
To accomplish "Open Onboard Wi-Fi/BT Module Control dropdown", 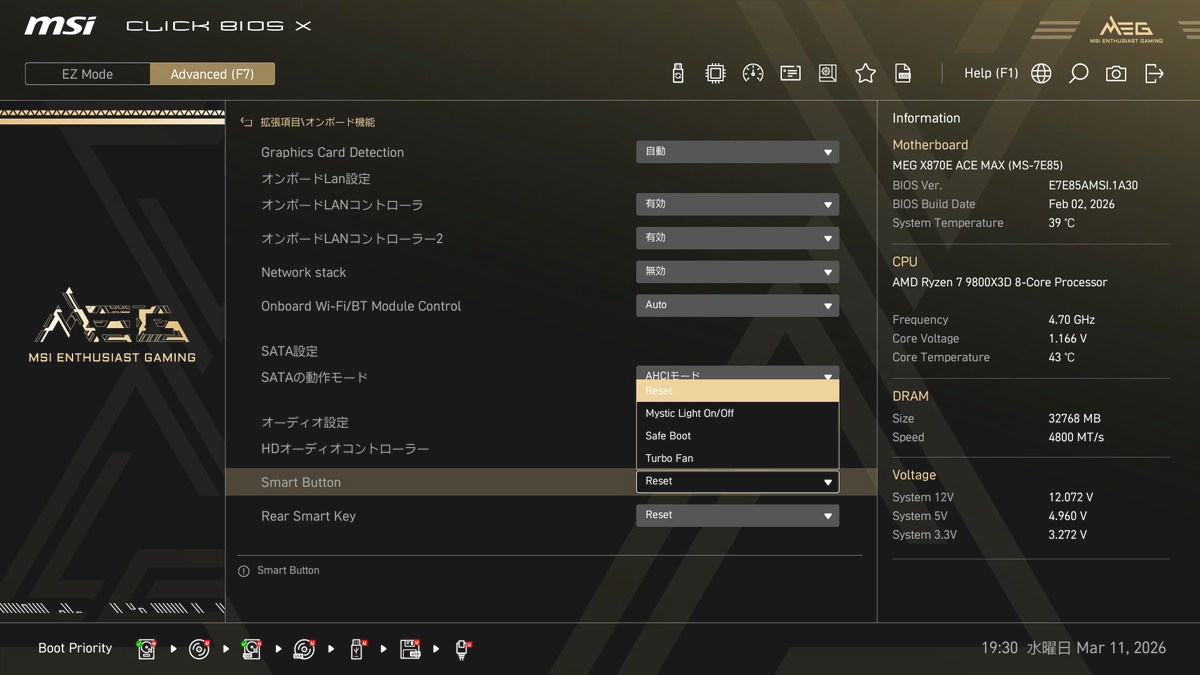I will (x=737, y=306).
